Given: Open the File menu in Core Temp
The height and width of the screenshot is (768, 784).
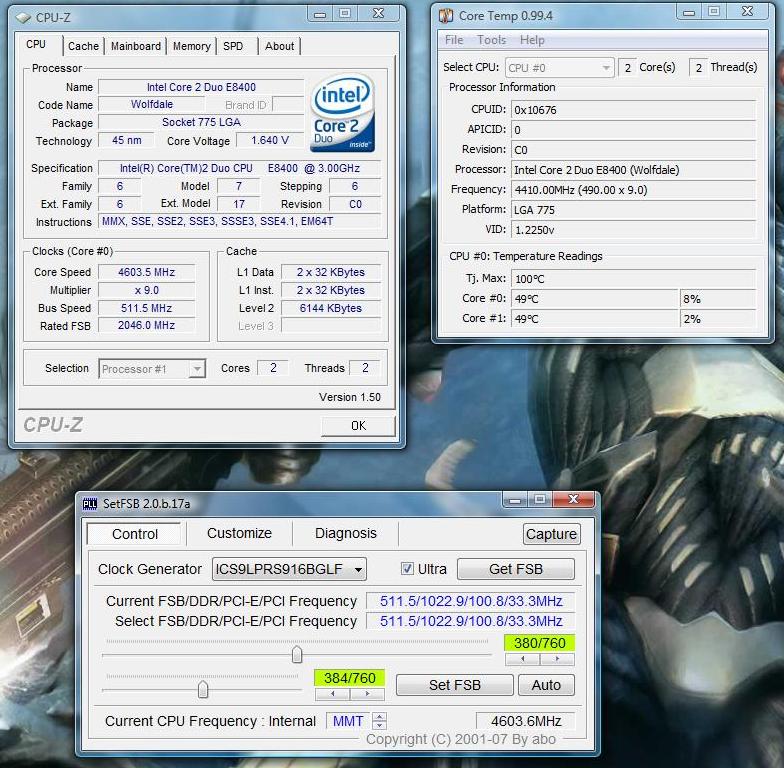Looking at the screenshot, I should (454, 40).
